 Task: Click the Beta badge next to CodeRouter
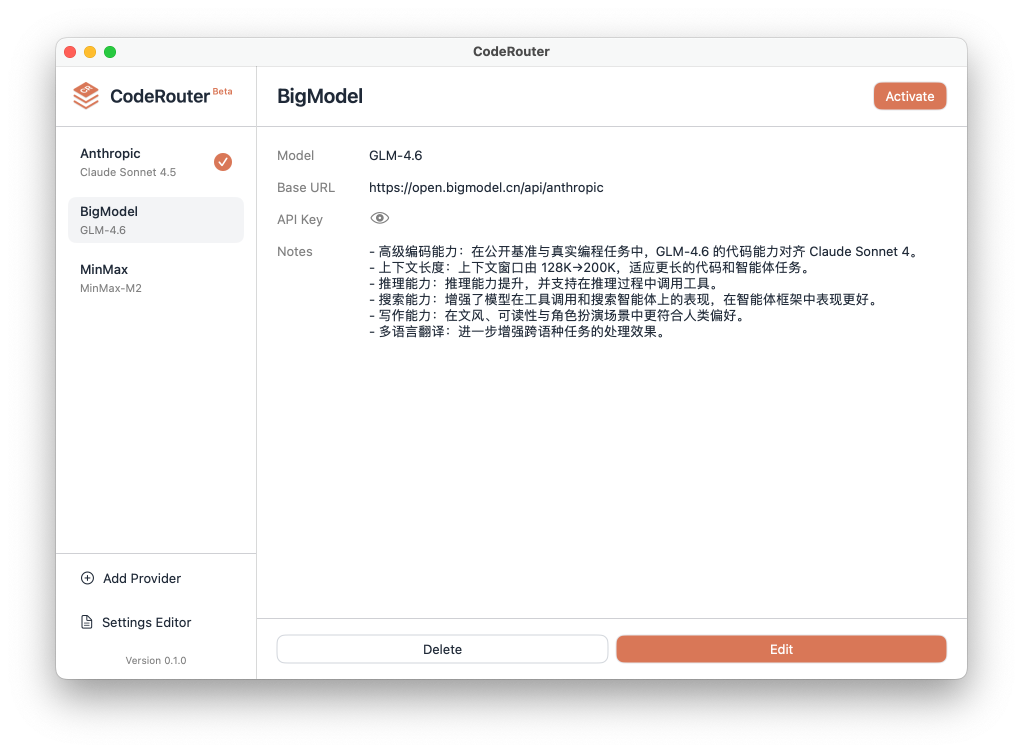pos(222,91)
